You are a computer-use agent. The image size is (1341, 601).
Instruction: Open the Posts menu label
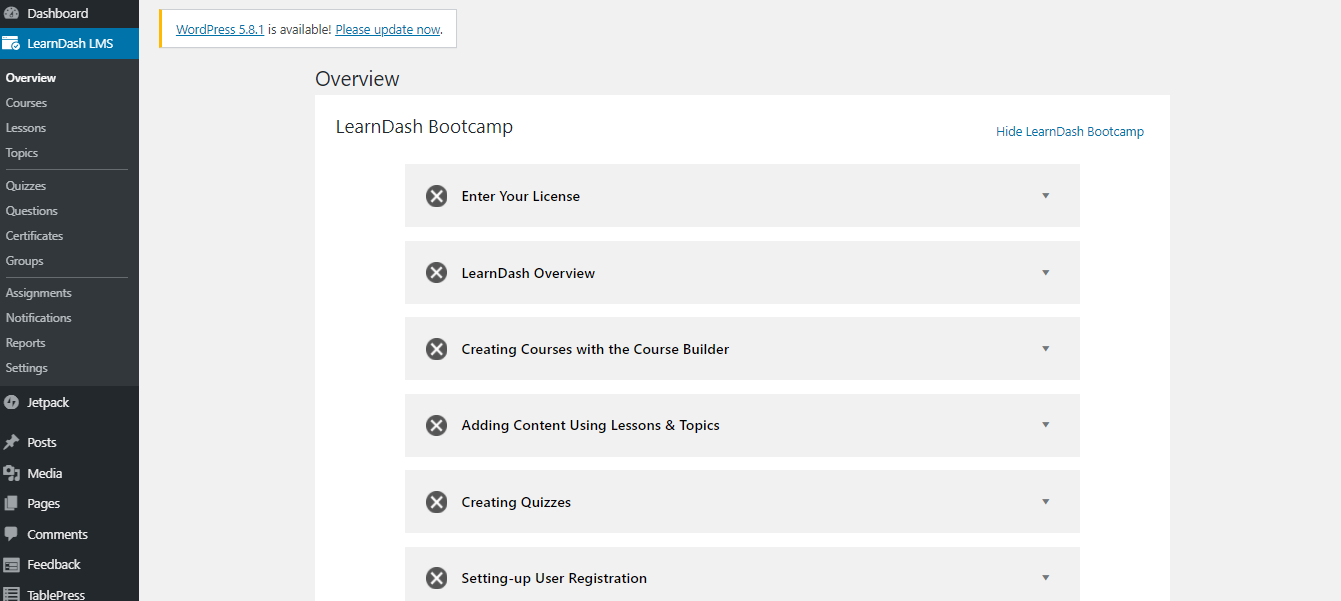[x=42, y=443]
